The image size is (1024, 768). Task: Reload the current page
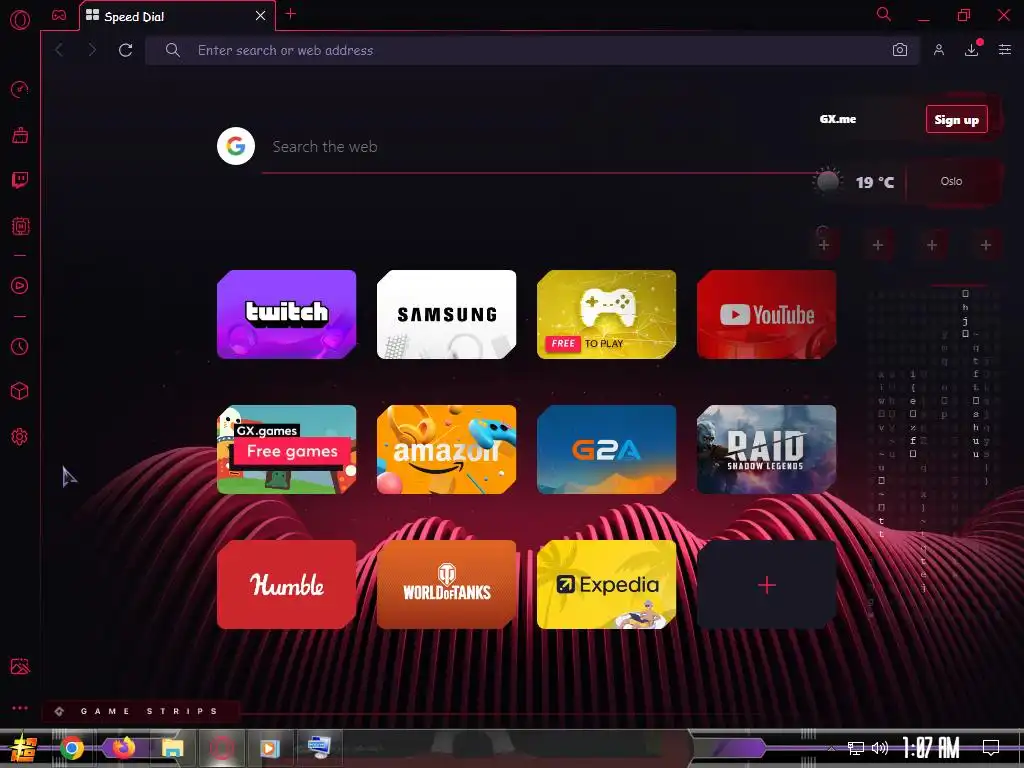pyautogui.click(x=125, y=50)
